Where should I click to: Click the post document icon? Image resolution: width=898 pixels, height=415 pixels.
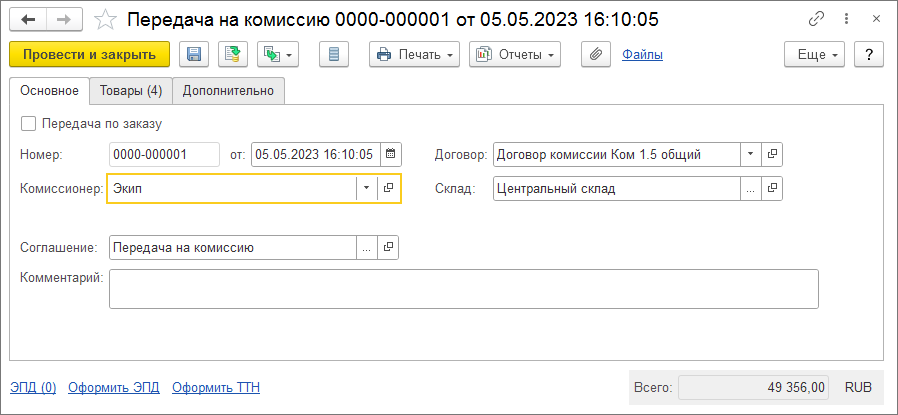(x=233, y=55)
